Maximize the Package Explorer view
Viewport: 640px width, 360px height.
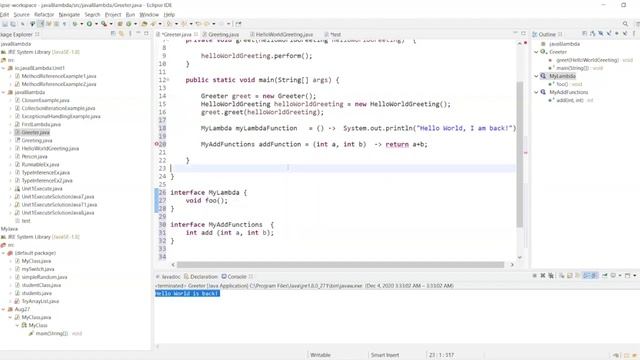(146, 33)
